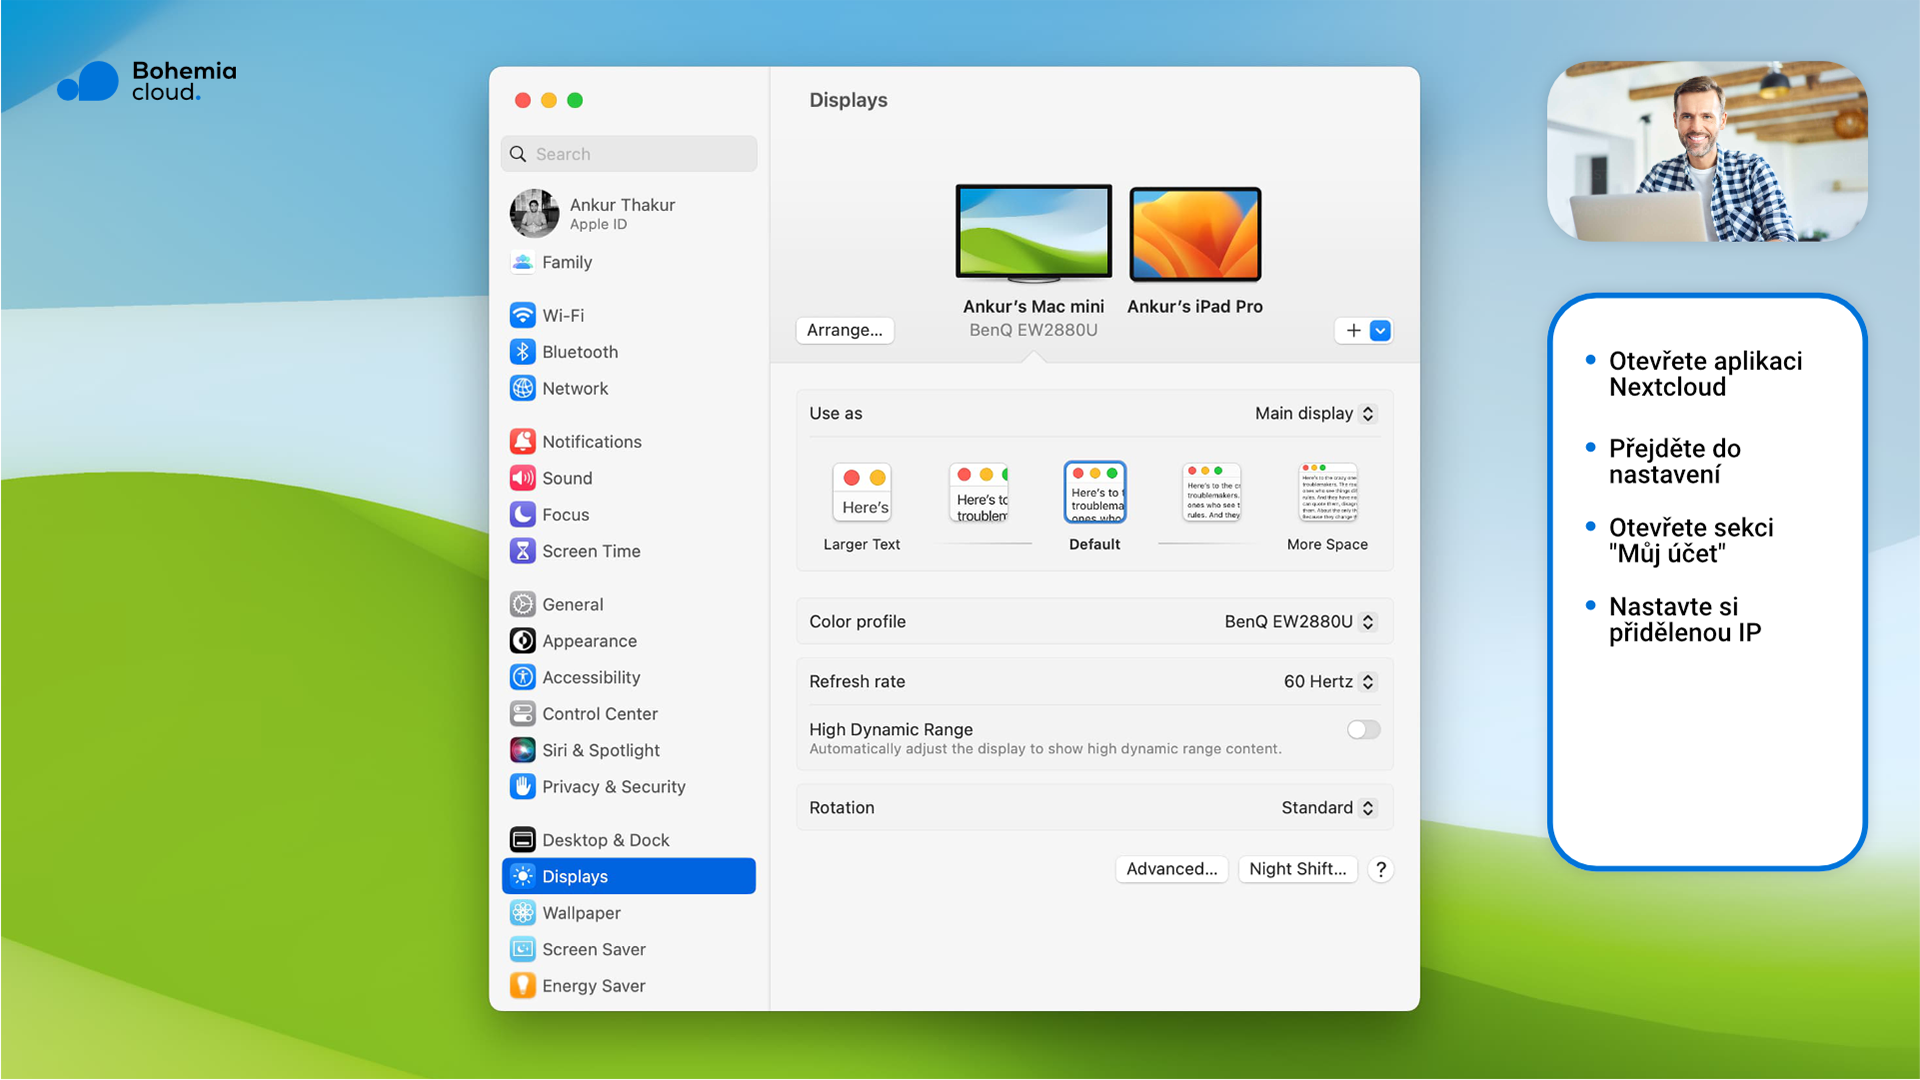Open Rotation Standard dropdown
Screen dimensions: 1920x1080
coord(1329,807)
